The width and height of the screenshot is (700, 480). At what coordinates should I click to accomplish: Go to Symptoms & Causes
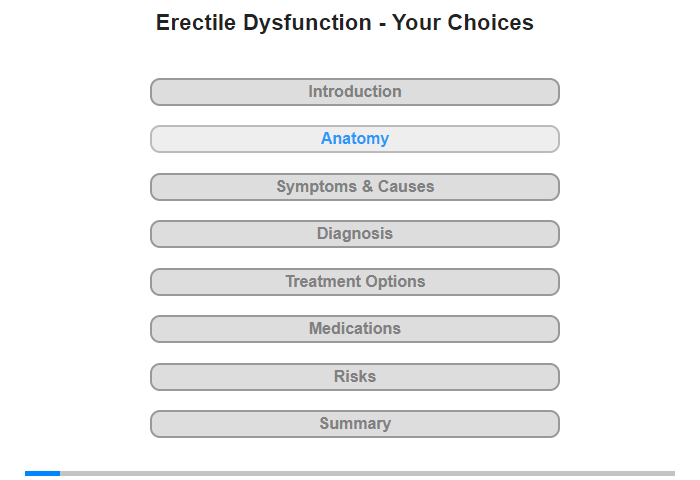[x=354, y=187]
